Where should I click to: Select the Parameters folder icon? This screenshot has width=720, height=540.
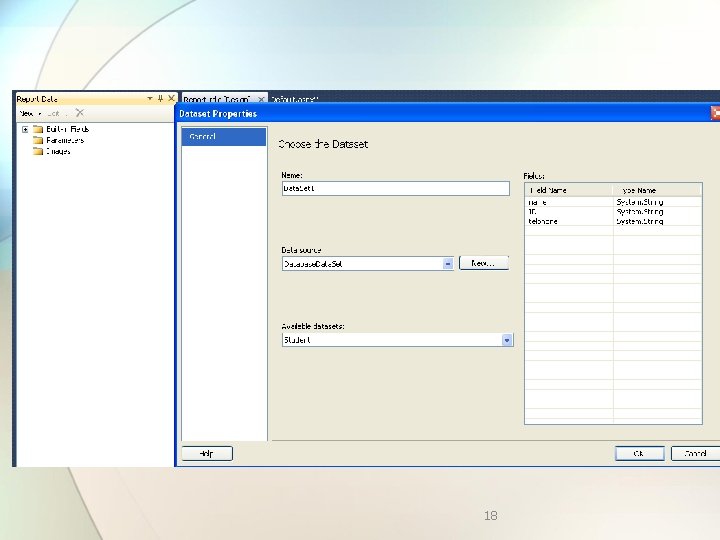(38, 140)
